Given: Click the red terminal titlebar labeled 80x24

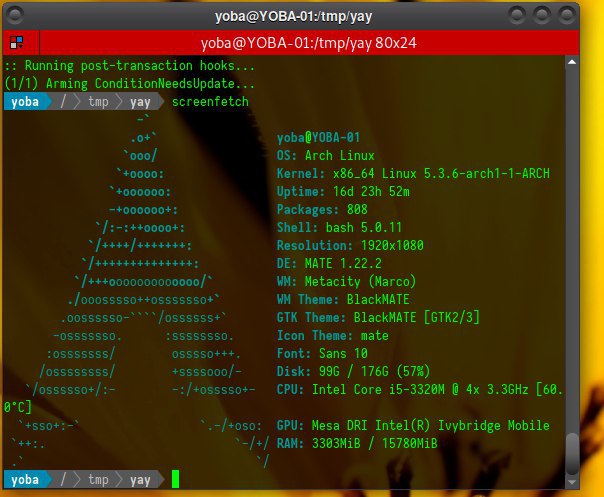Looking at the screenshot, I should click(309, 43).
